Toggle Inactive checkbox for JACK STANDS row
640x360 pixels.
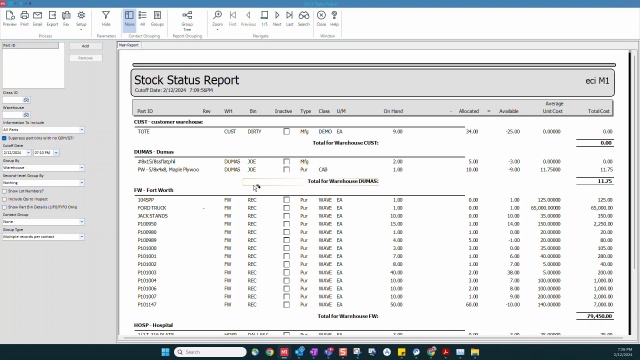287,216
